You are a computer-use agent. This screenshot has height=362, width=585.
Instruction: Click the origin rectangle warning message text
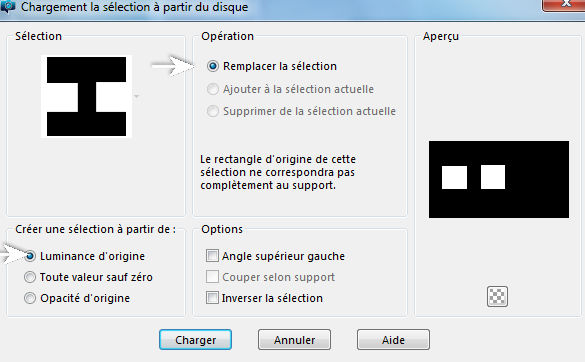(x=278, y=172)
